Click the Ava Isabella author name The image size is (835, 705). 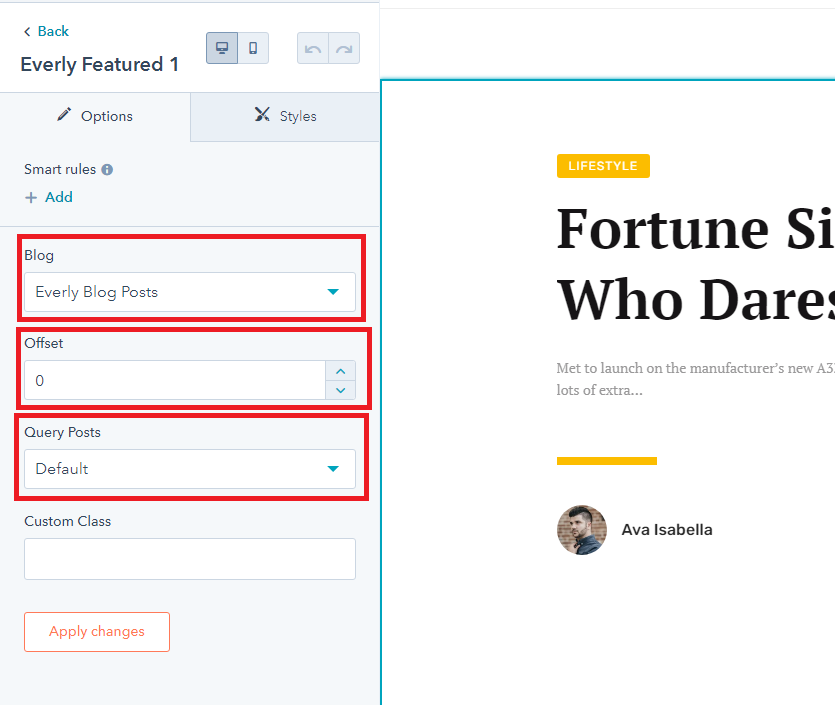tap(667, 530)
